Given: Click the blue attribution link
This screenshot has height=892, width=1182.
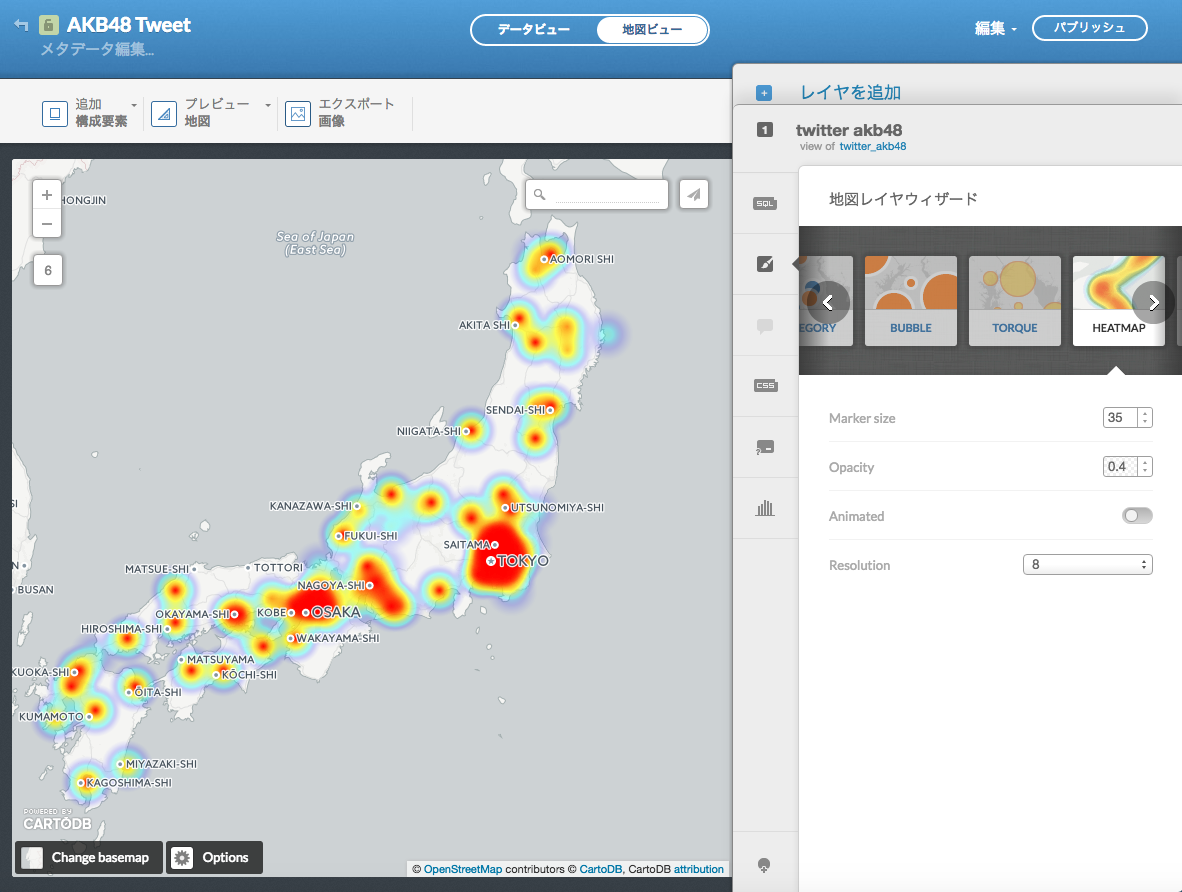Looking at the screenshot, I should [x=699, y=869].
